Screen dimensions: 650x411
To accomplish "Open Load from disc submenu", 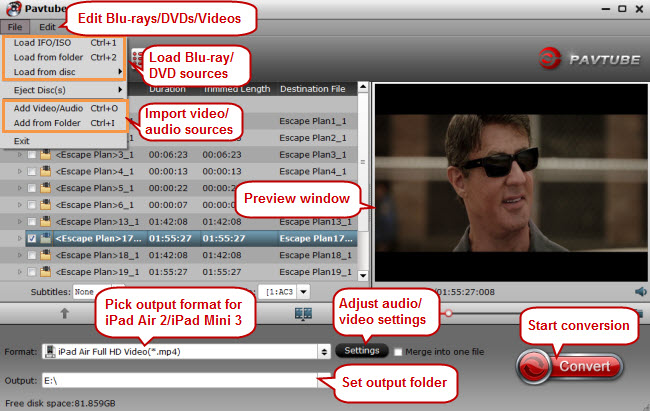I will pos(65,72).
